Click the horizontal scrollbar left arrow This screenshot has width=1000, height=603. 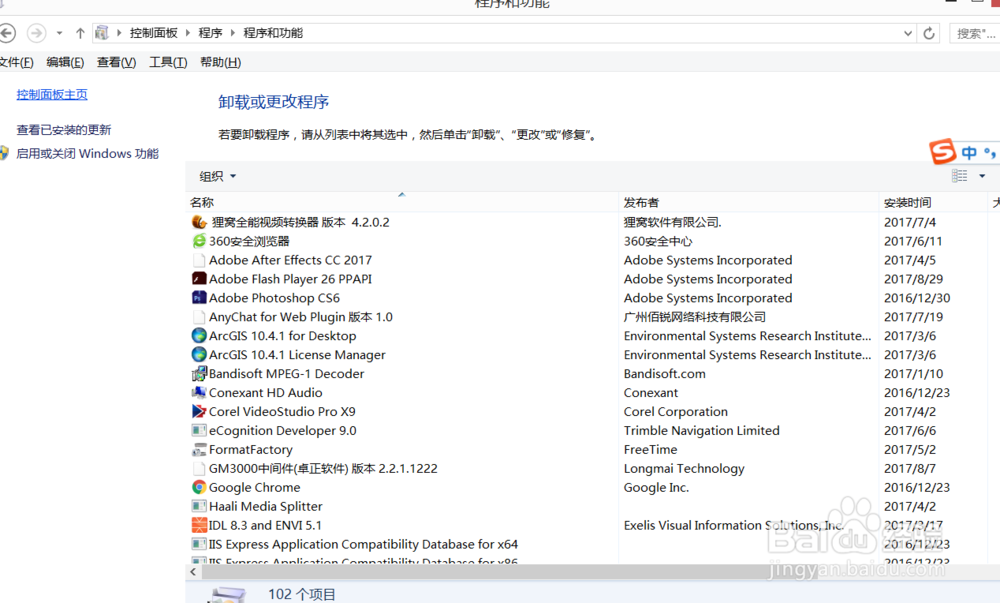point(193,572)
